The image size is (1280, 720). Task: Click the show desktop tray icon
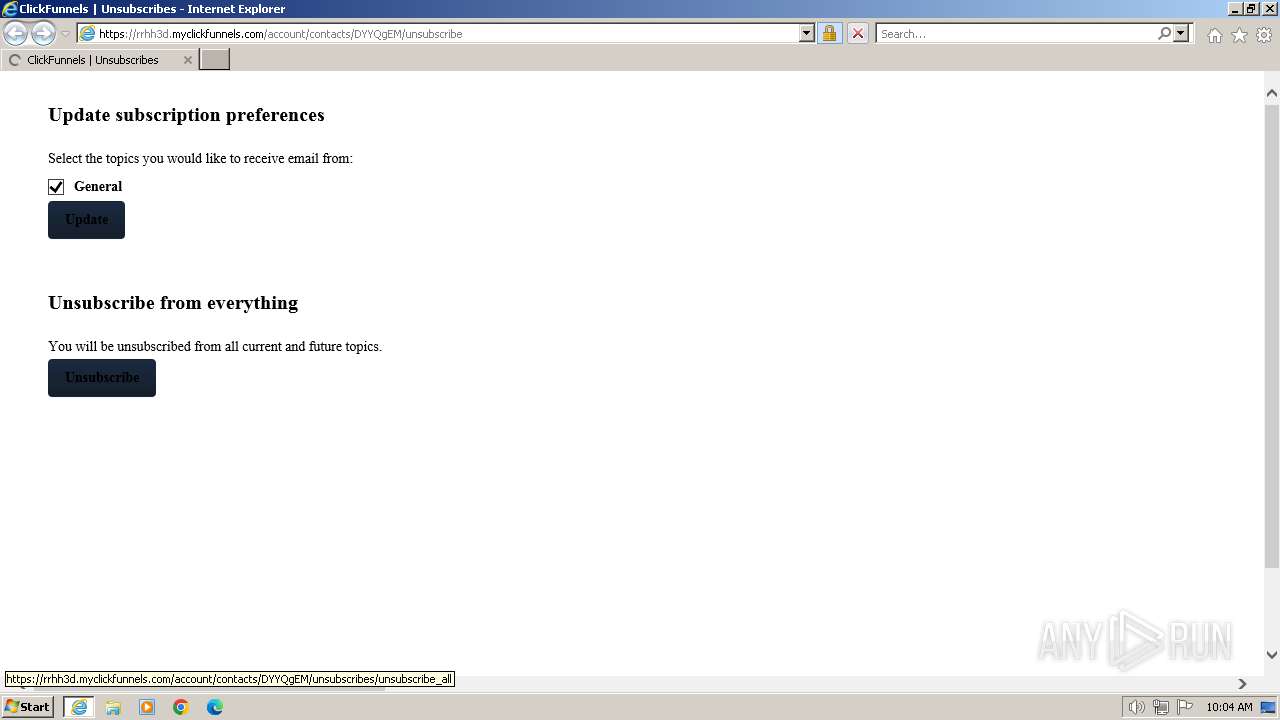(x=1268, y=707)
